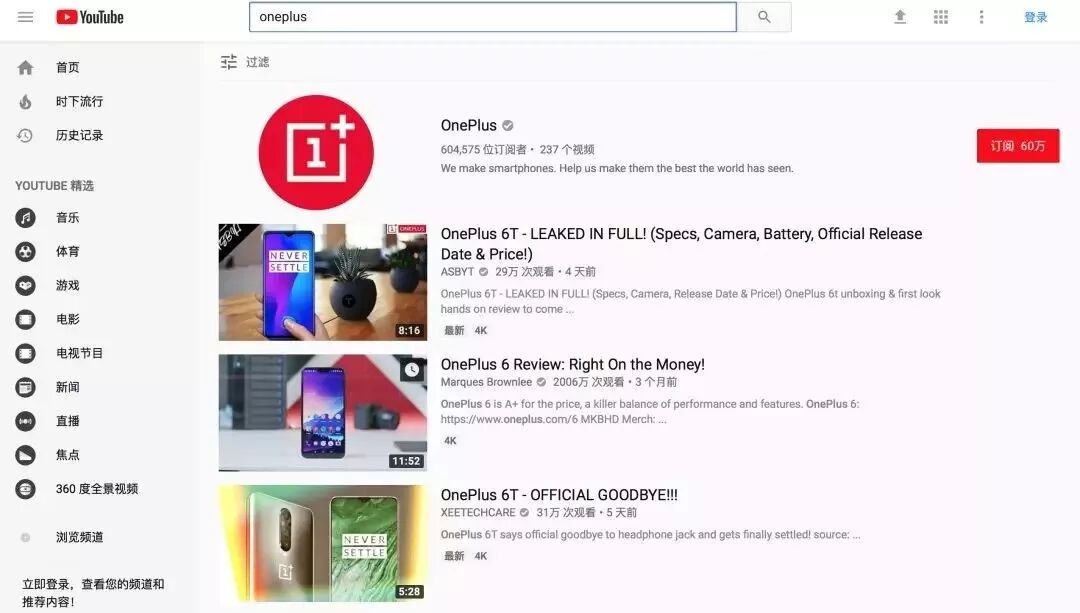Click the home icon in sidebar

(25, 67)
